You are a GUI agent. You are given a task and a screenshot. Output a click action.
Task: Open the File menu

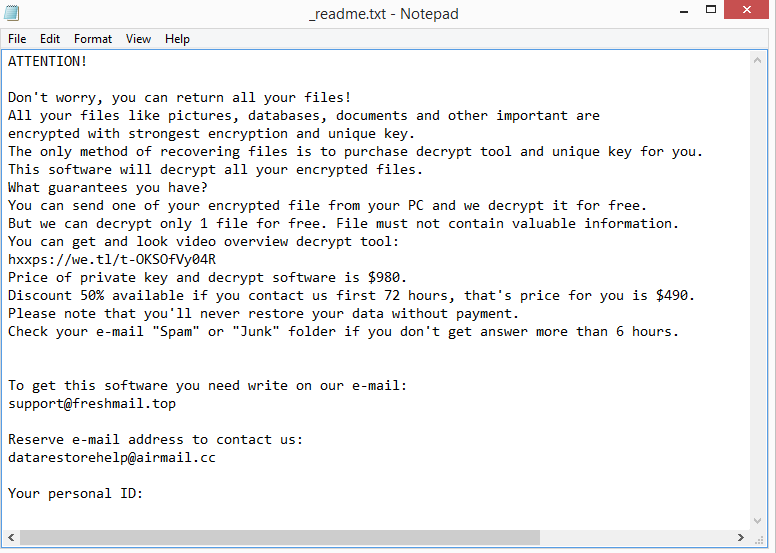coord(17,39)
